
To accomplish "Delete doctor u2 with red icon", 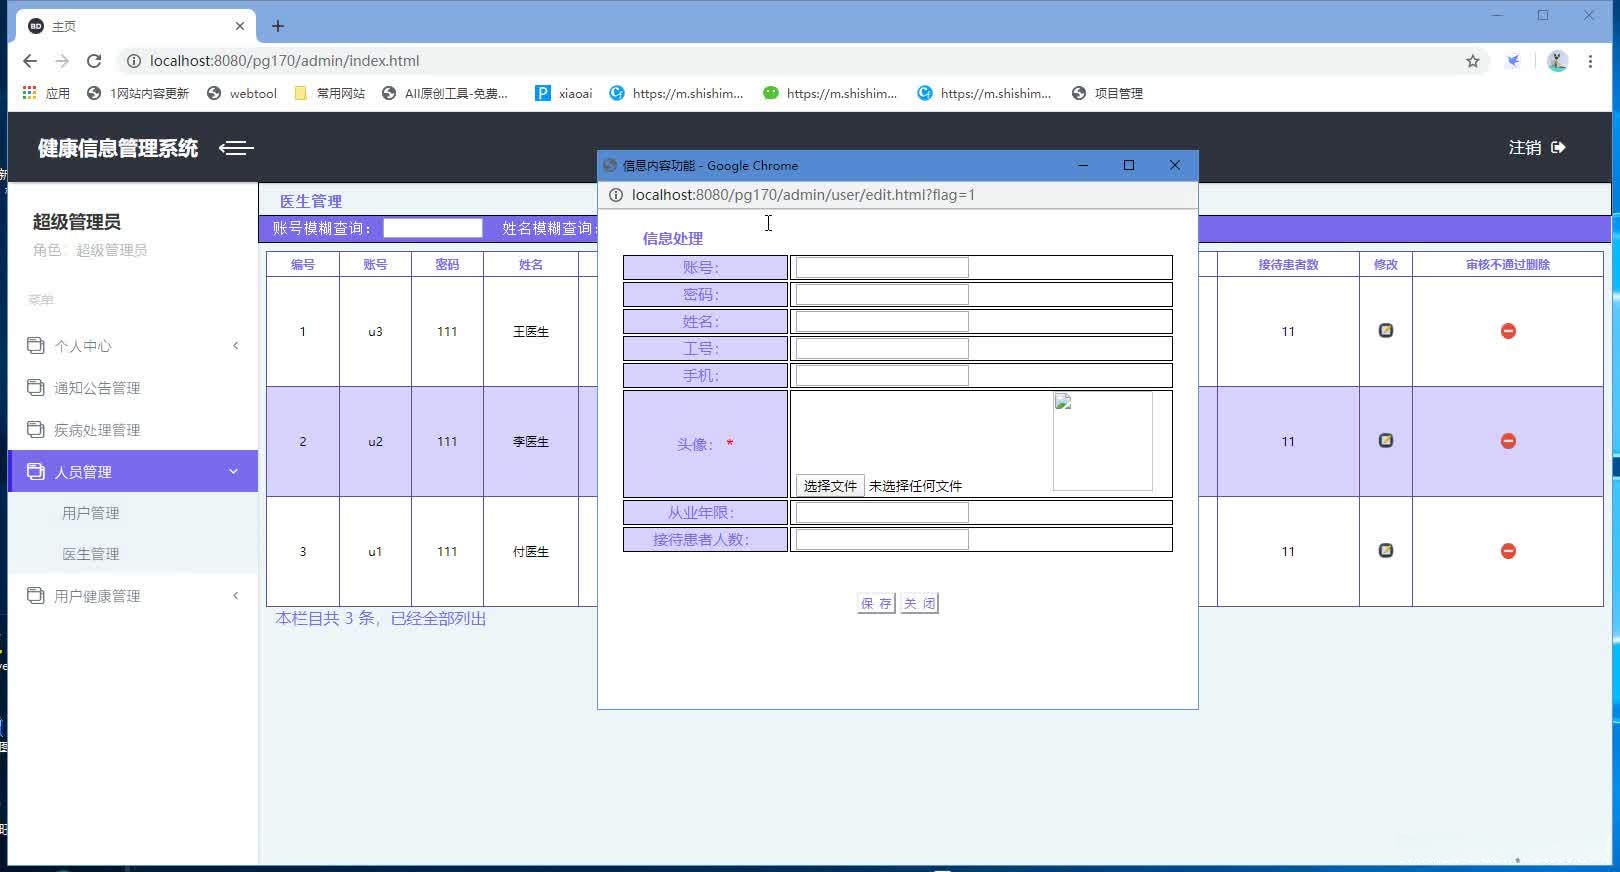I will [x=1508, y=441].
